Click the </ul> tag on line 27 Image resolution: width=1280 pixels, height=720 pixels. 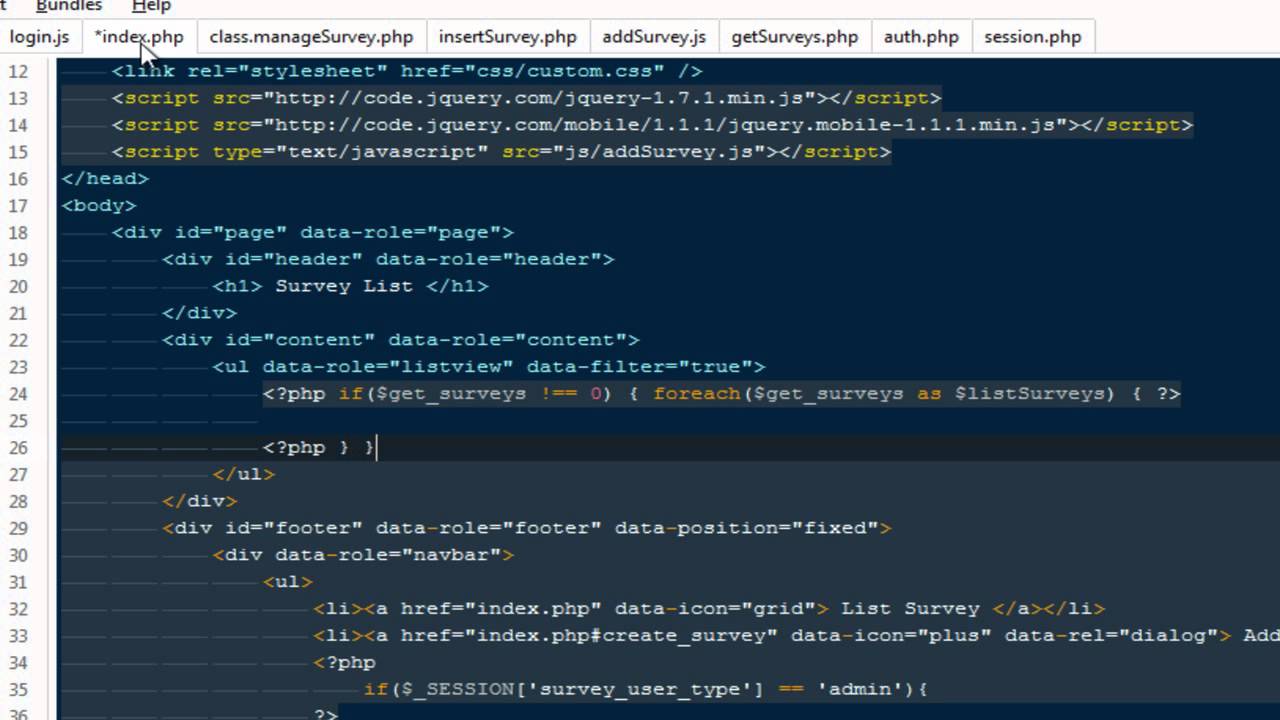[x=243, y=475]
